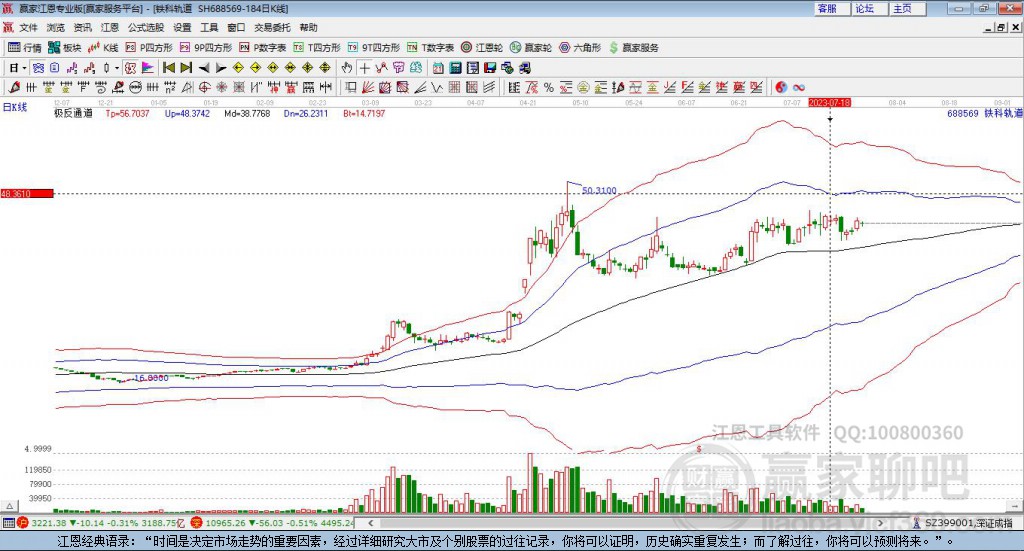Image resolution: width=1024 pixels, height=551 pixels.
Task: Click the black left arrow step icon
Action: 204,68
